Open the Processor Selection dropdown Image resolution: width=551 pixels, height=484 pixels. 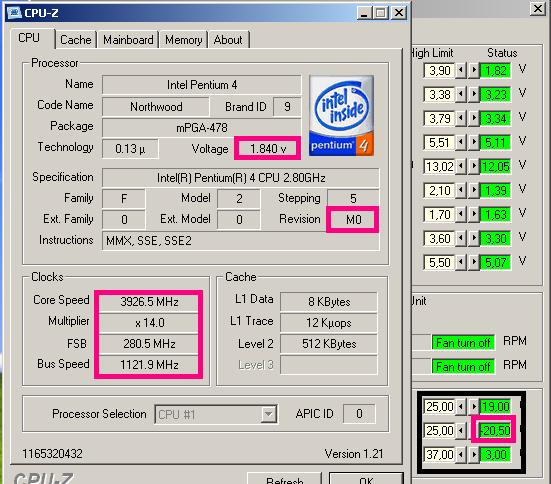pyautogui.click(x=268, y=414)
